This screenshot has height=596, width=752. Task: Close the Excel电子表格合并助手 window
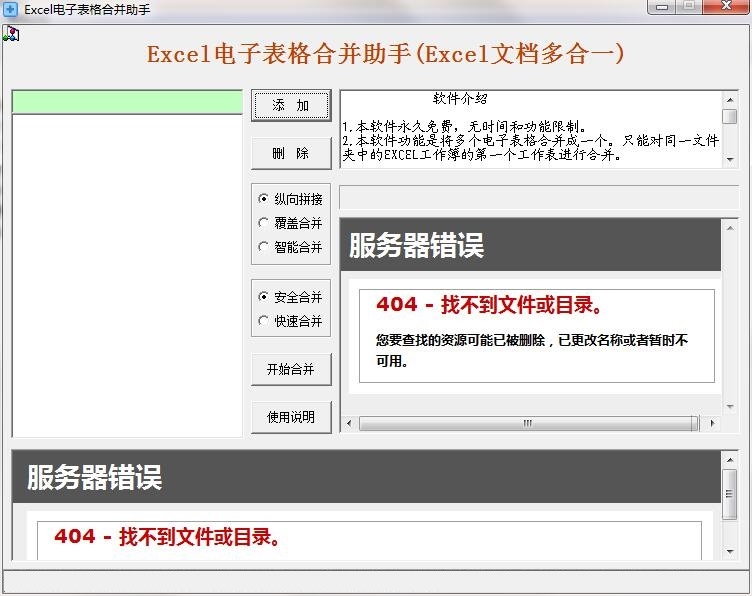(x=726, y=7)
